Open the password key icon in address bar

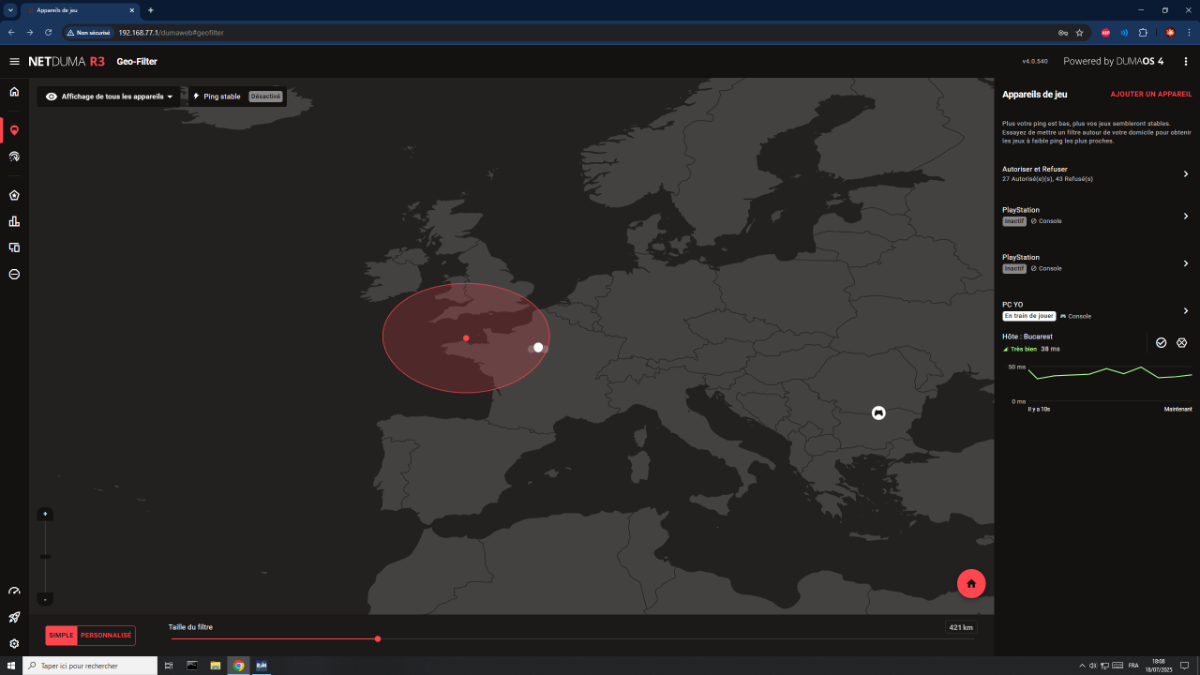[x=1062, y=32]
